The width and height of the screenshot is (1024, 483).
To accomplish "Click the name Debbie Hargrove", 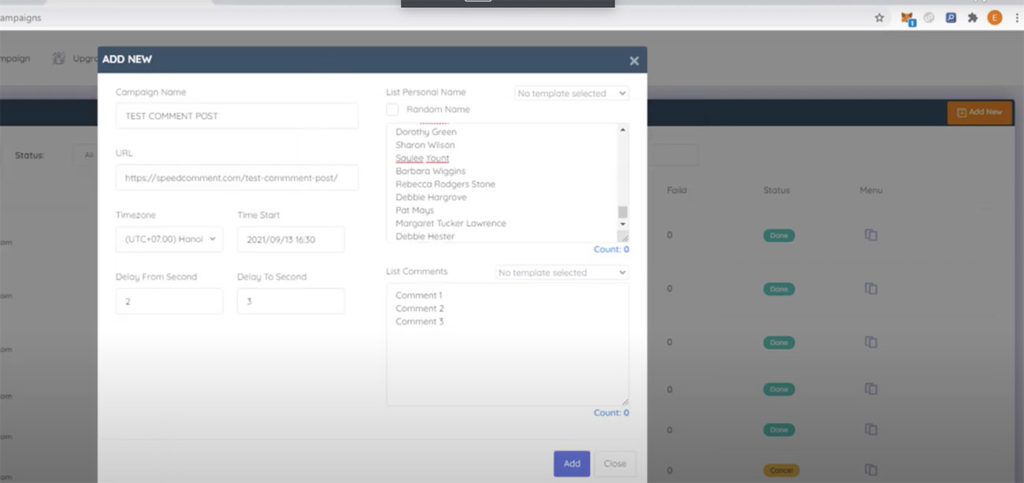I will tap(431, 197).
